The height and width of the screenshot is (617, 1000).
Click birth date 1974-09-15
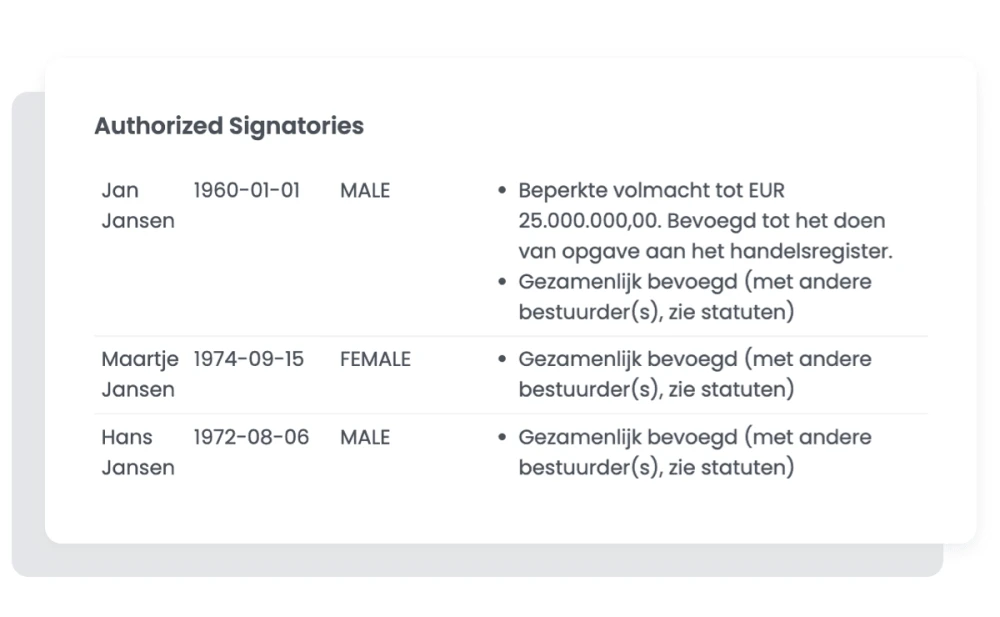[x=248, y=359]
